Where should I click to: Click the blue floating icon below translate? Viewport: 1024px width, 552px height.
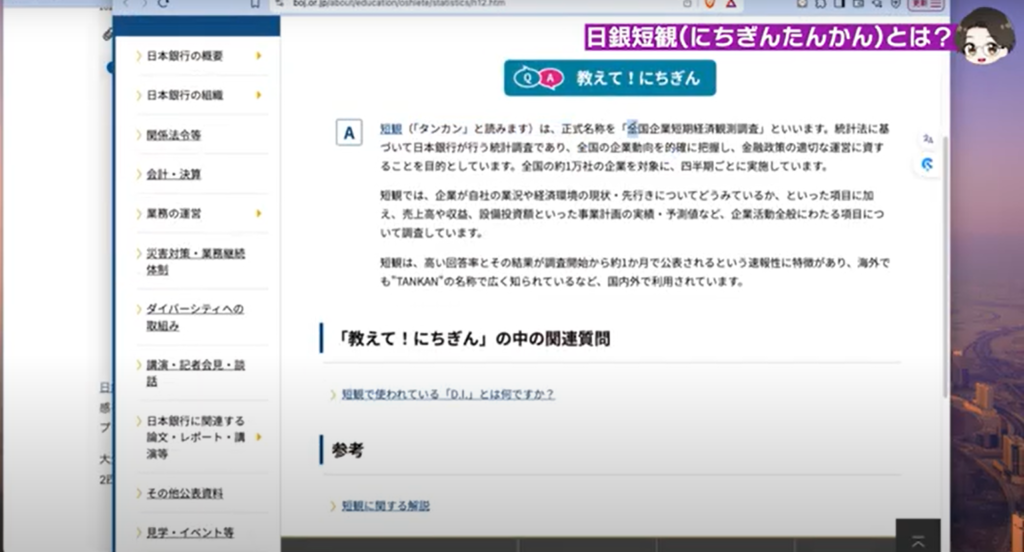927,164
